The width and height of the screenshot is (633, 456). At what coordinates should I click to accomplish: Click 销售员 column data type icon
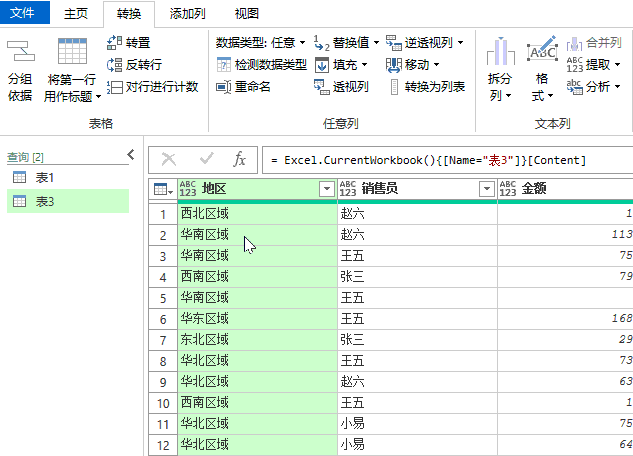click(x=348, y=189)
